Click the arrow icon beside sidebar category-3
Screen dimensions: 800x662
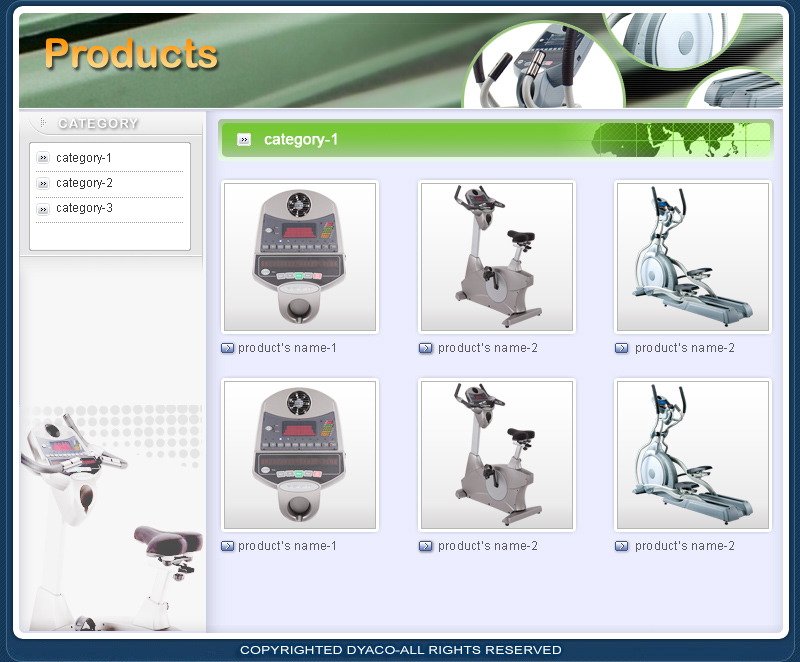[43, 209]
